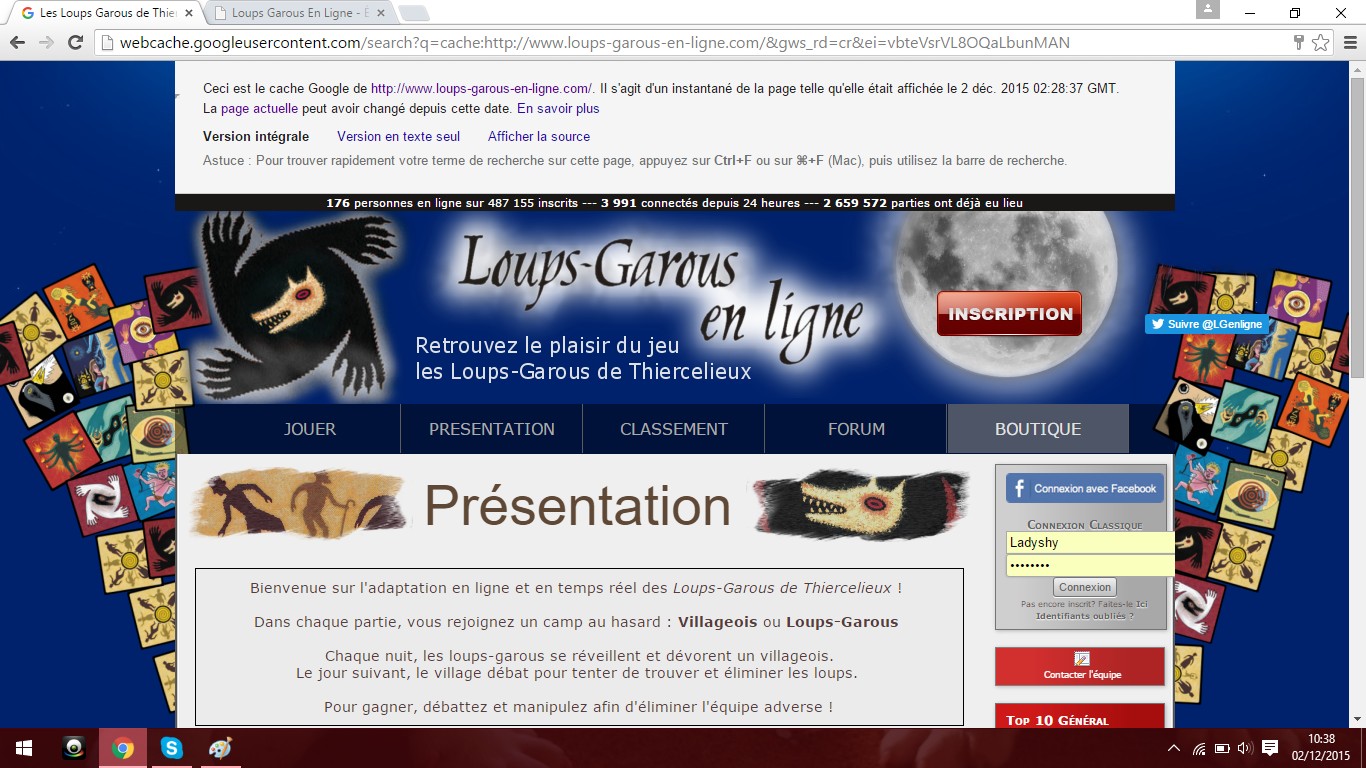The image size is (1366, 768).
Task: Click the Chrome taskbar icon
Action: pyautogui.click(x=123, y=748)
